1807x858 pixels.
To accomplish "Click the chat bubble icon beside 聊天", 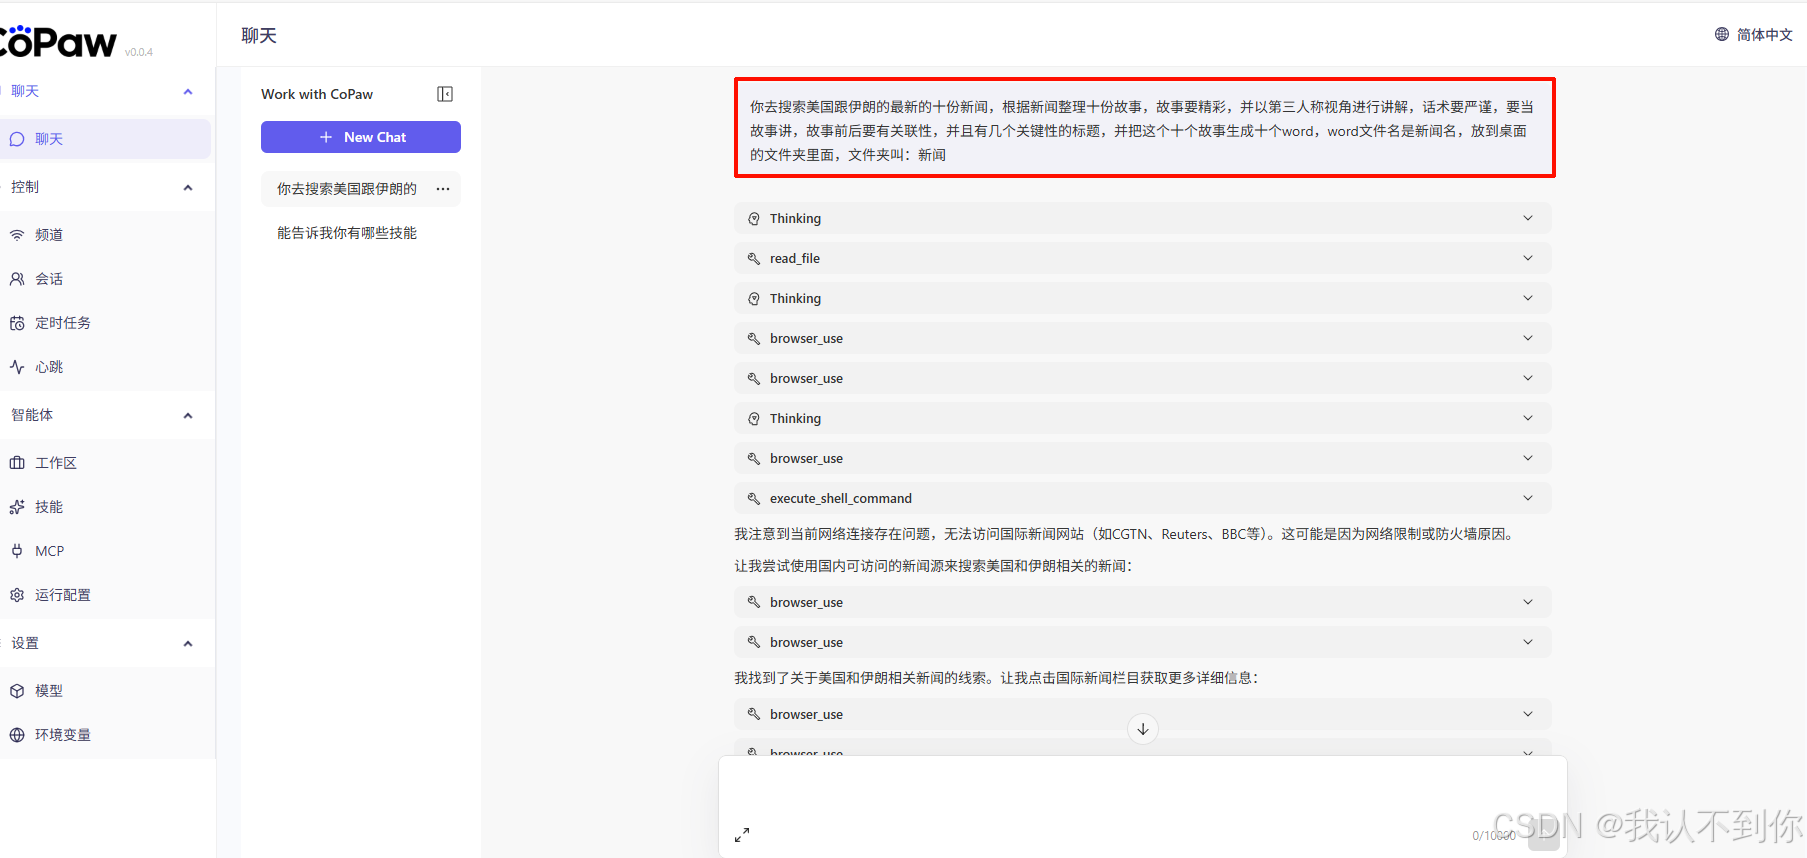I will pyautogui.click(x=17, y=139).
